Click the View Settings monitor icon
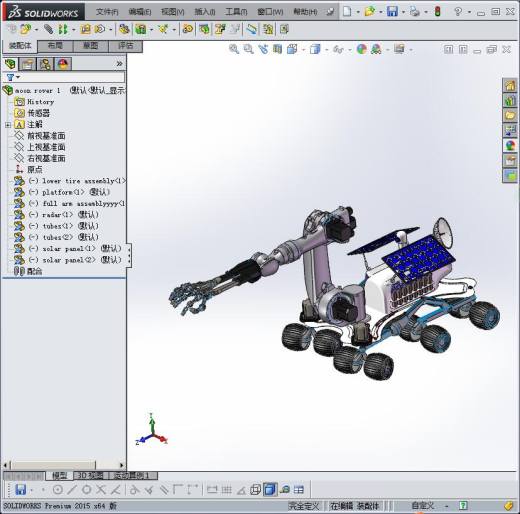 [x=399, y=49]
